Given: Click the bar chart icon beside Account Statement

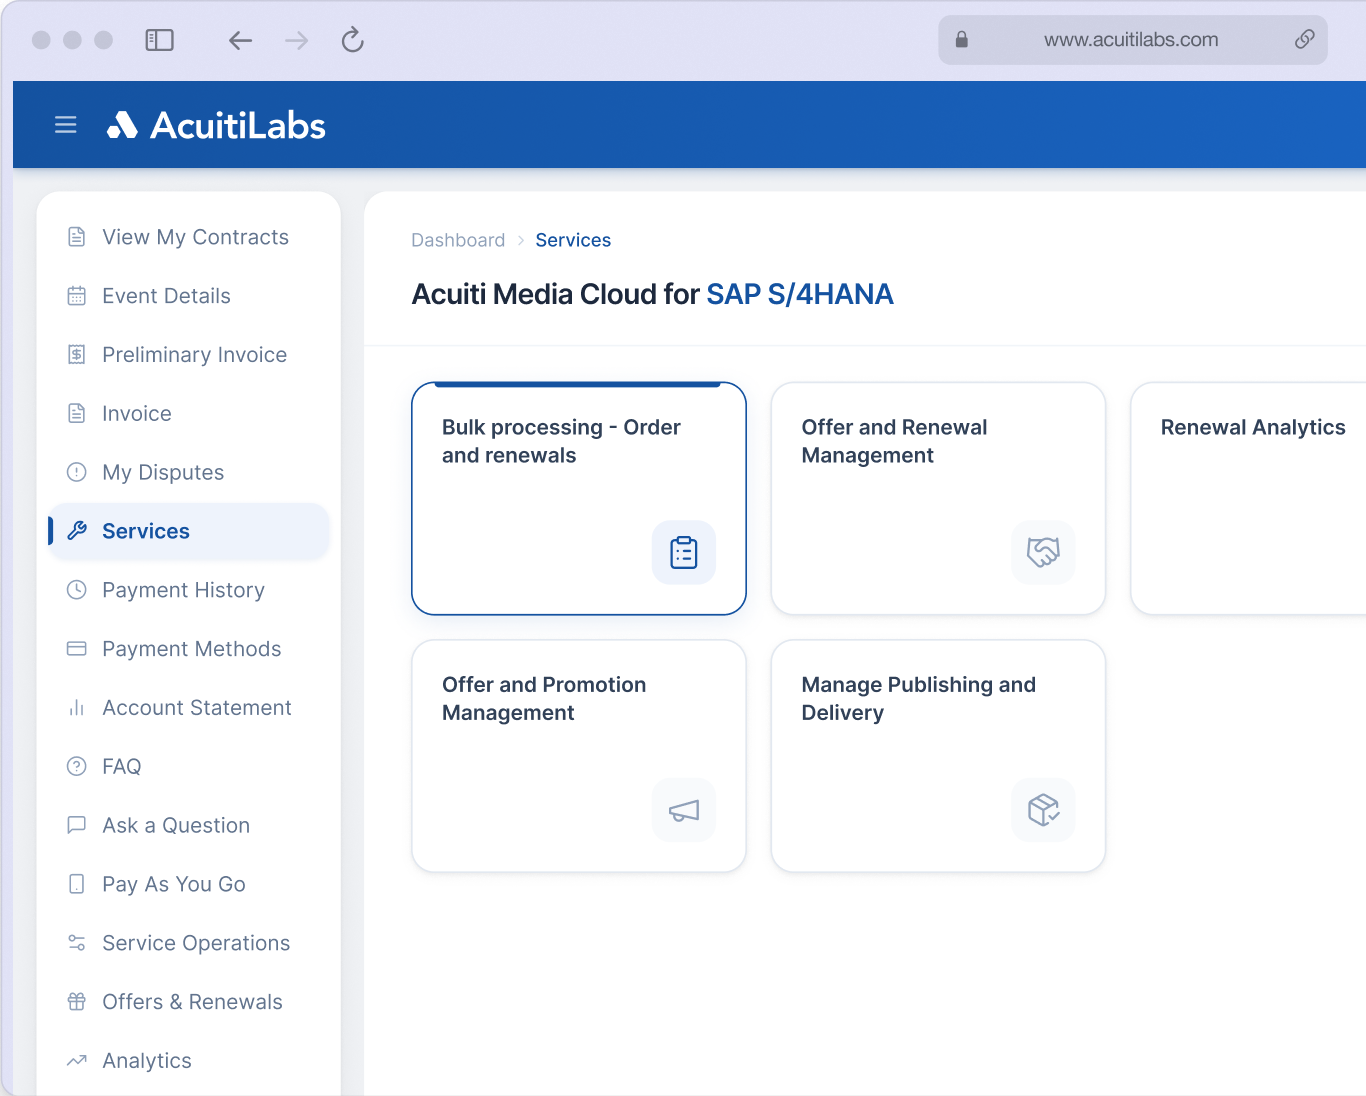Looking at the screenshot, I should point(76,708).
